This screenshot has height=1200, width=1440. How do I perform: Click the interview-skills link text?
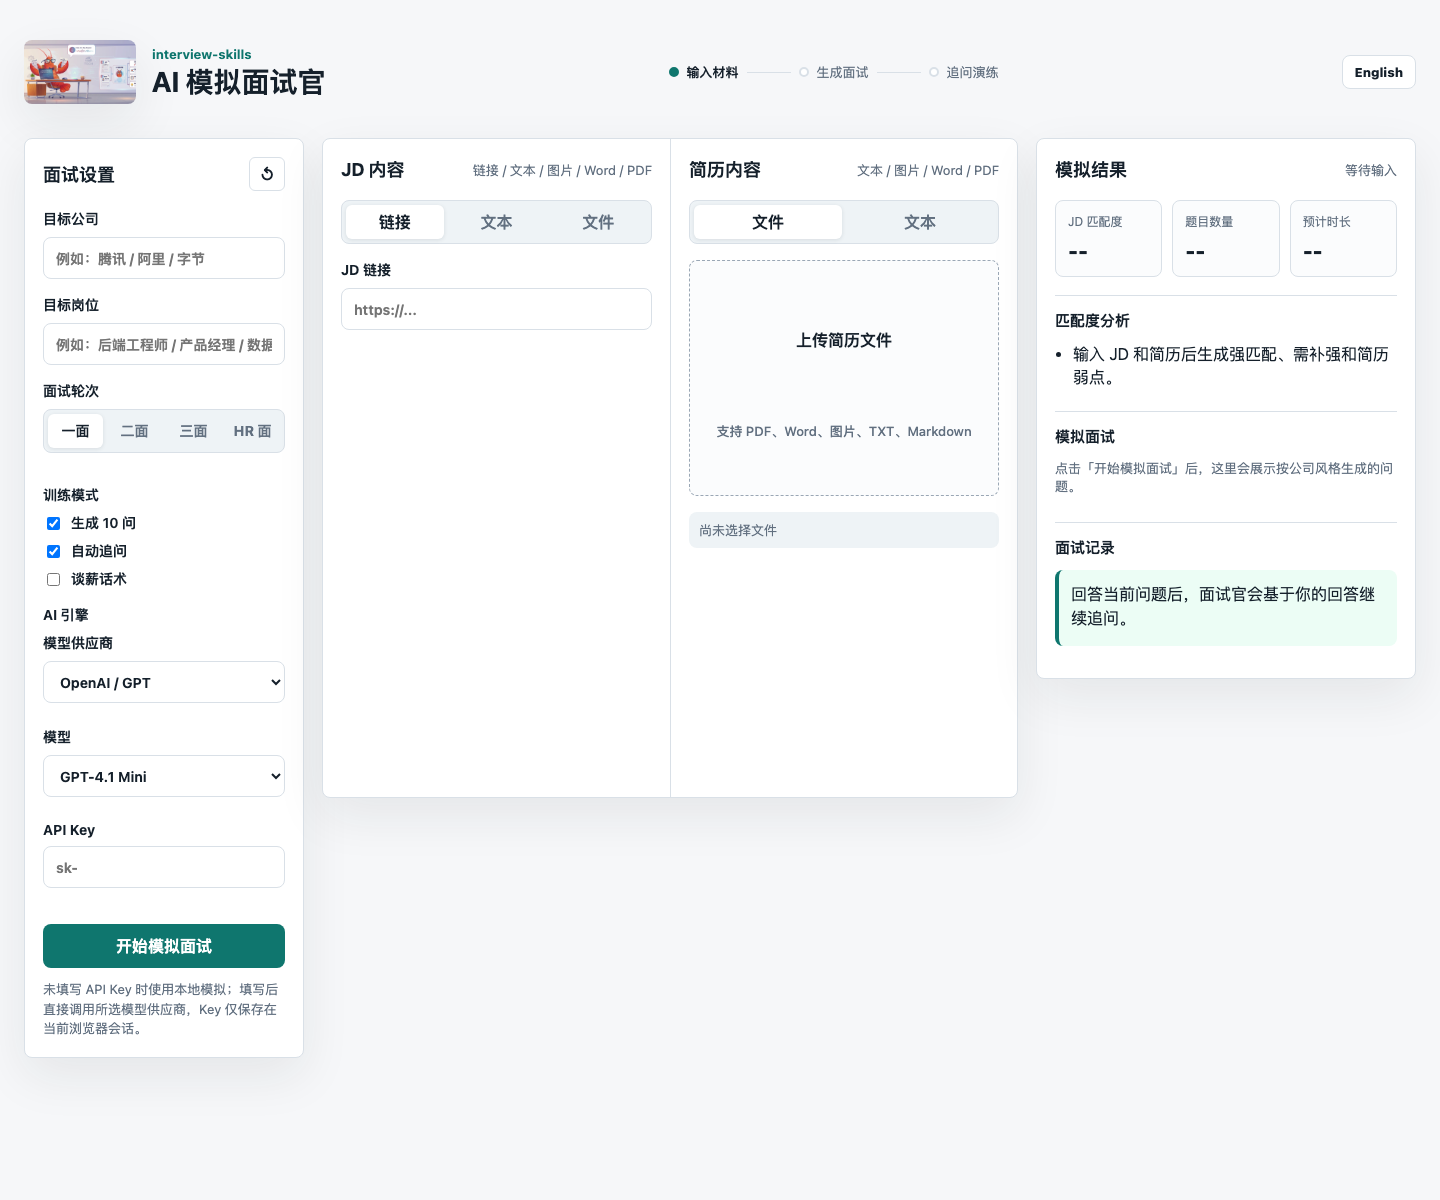(x=202, y=54)
